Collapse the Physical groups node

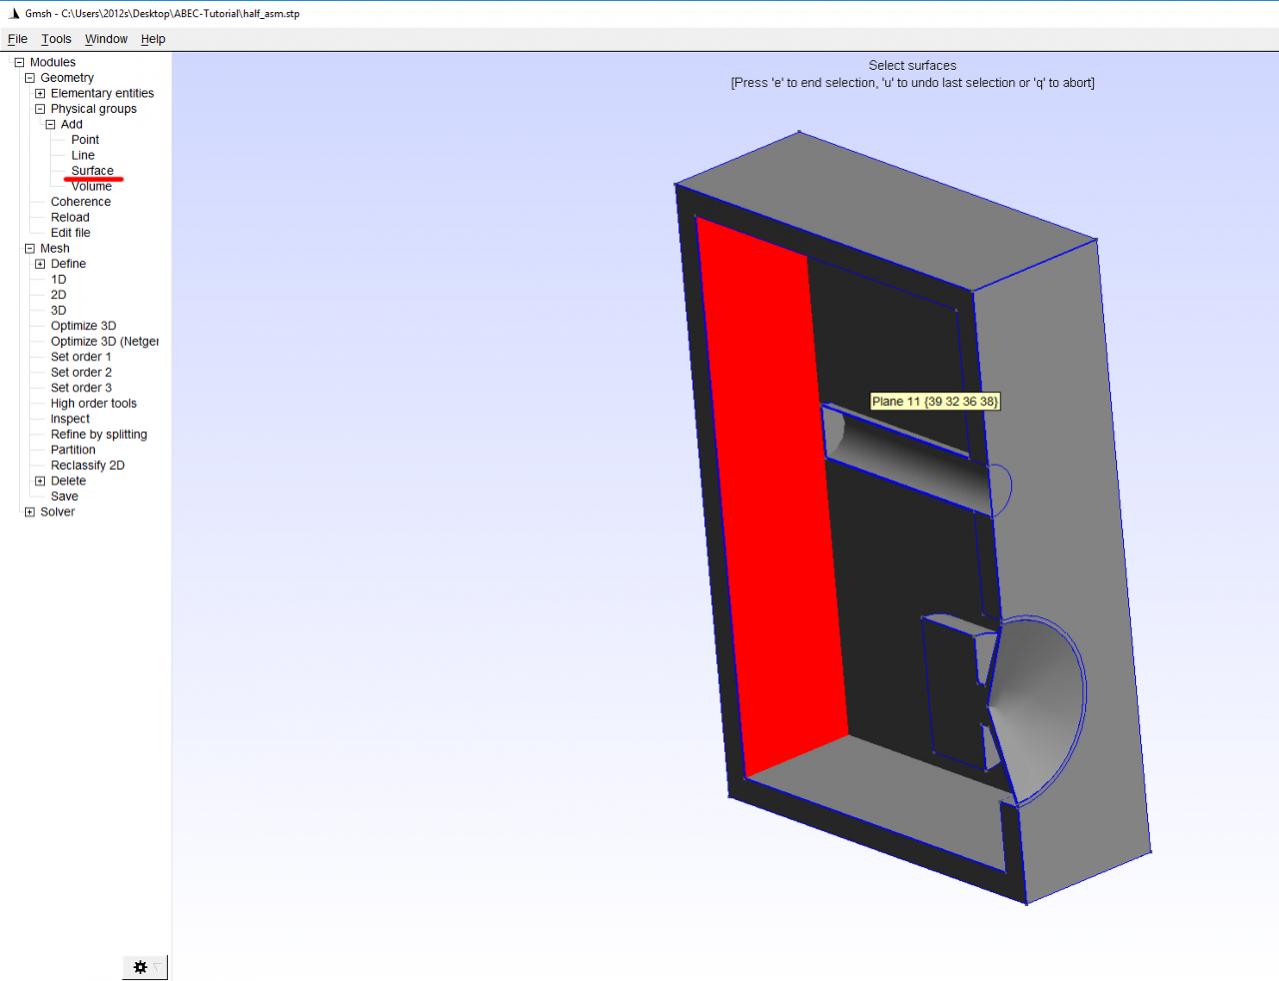coord(40,109)
